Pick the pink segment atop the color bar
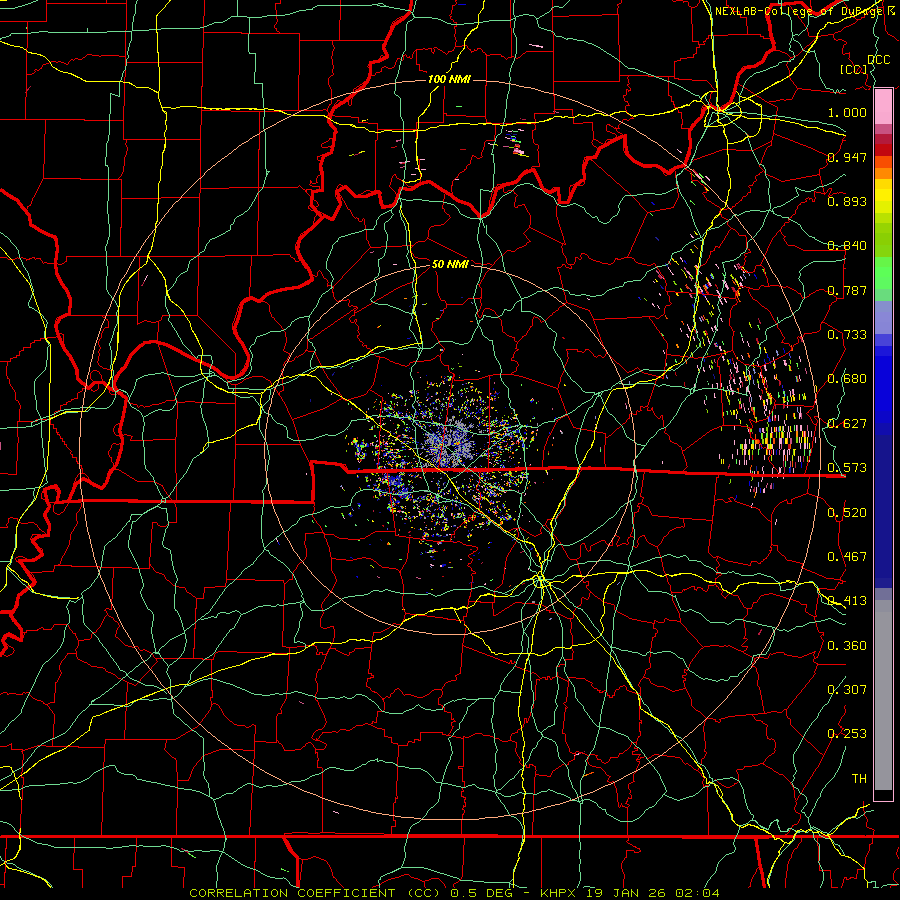The height and width of the screenshot is (900, 900). 883,107
